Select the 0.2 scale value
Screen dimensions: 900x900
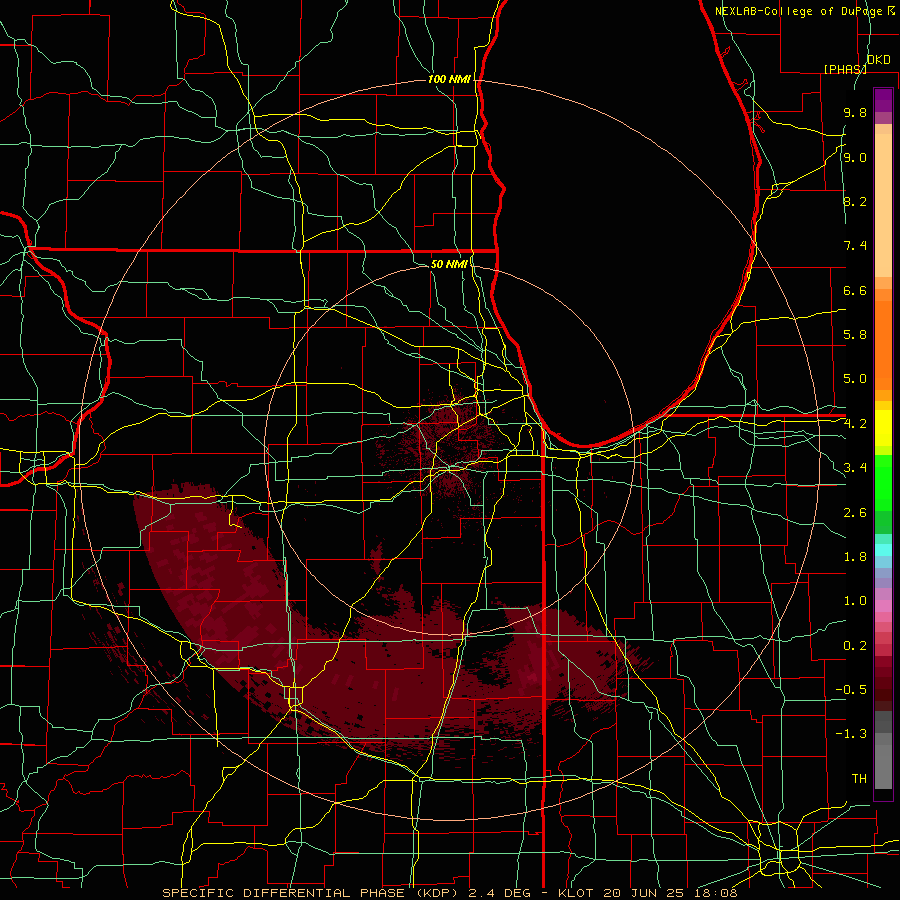click(x=855, y=646)
